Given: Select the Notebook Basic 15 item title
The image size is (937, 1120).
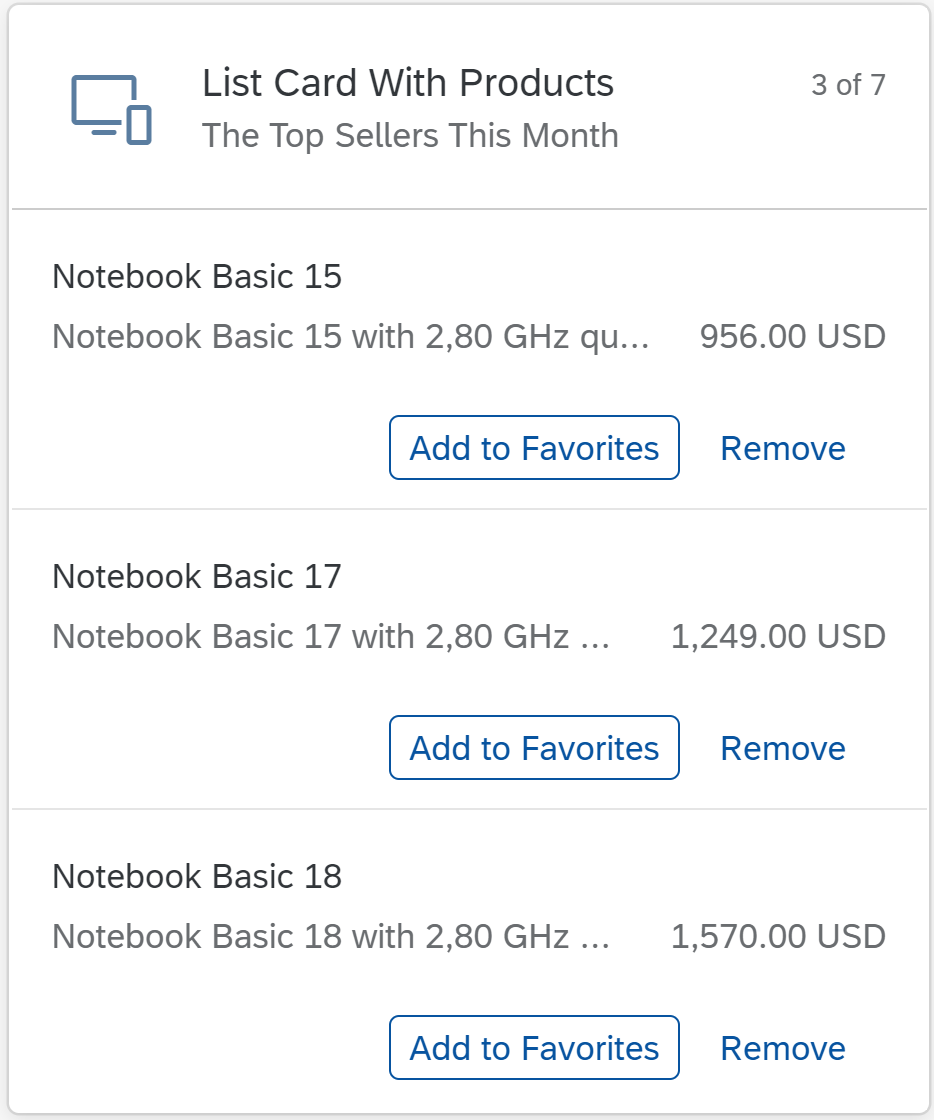Looking at the screenshot, I should pos(197,276).
